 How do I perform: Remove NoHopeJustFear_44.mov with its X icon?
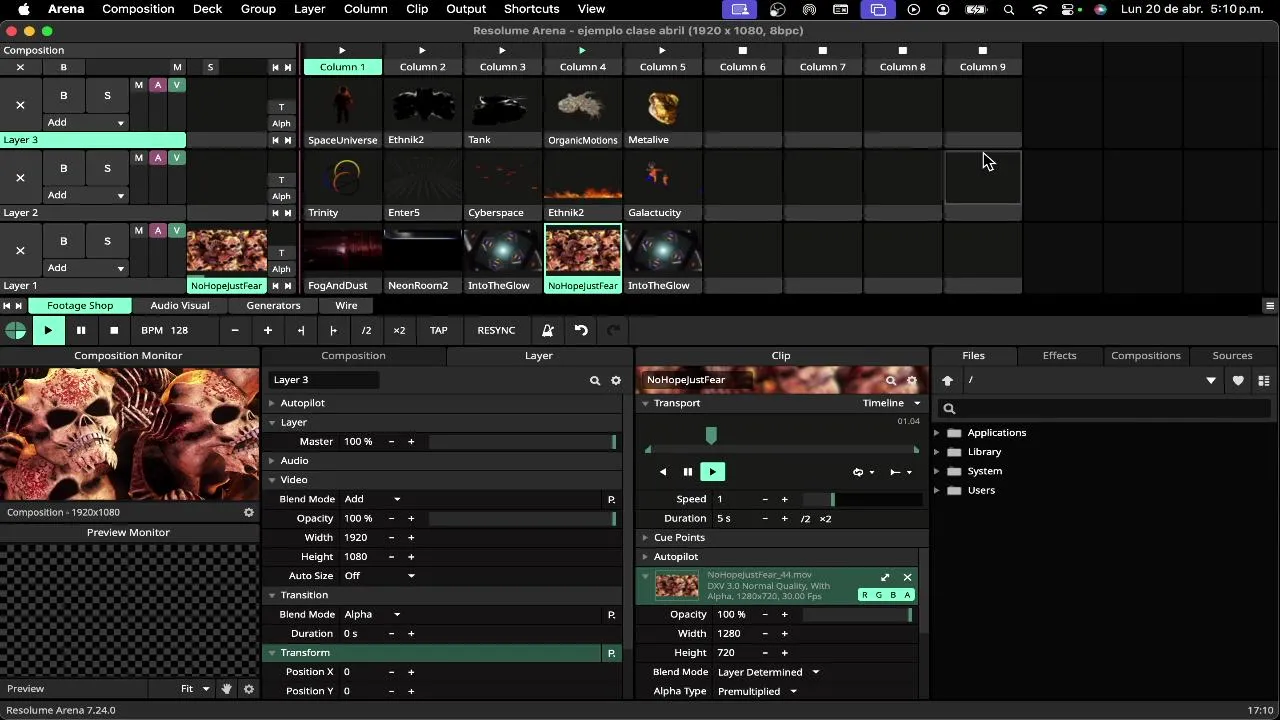[x=908, y=578]
